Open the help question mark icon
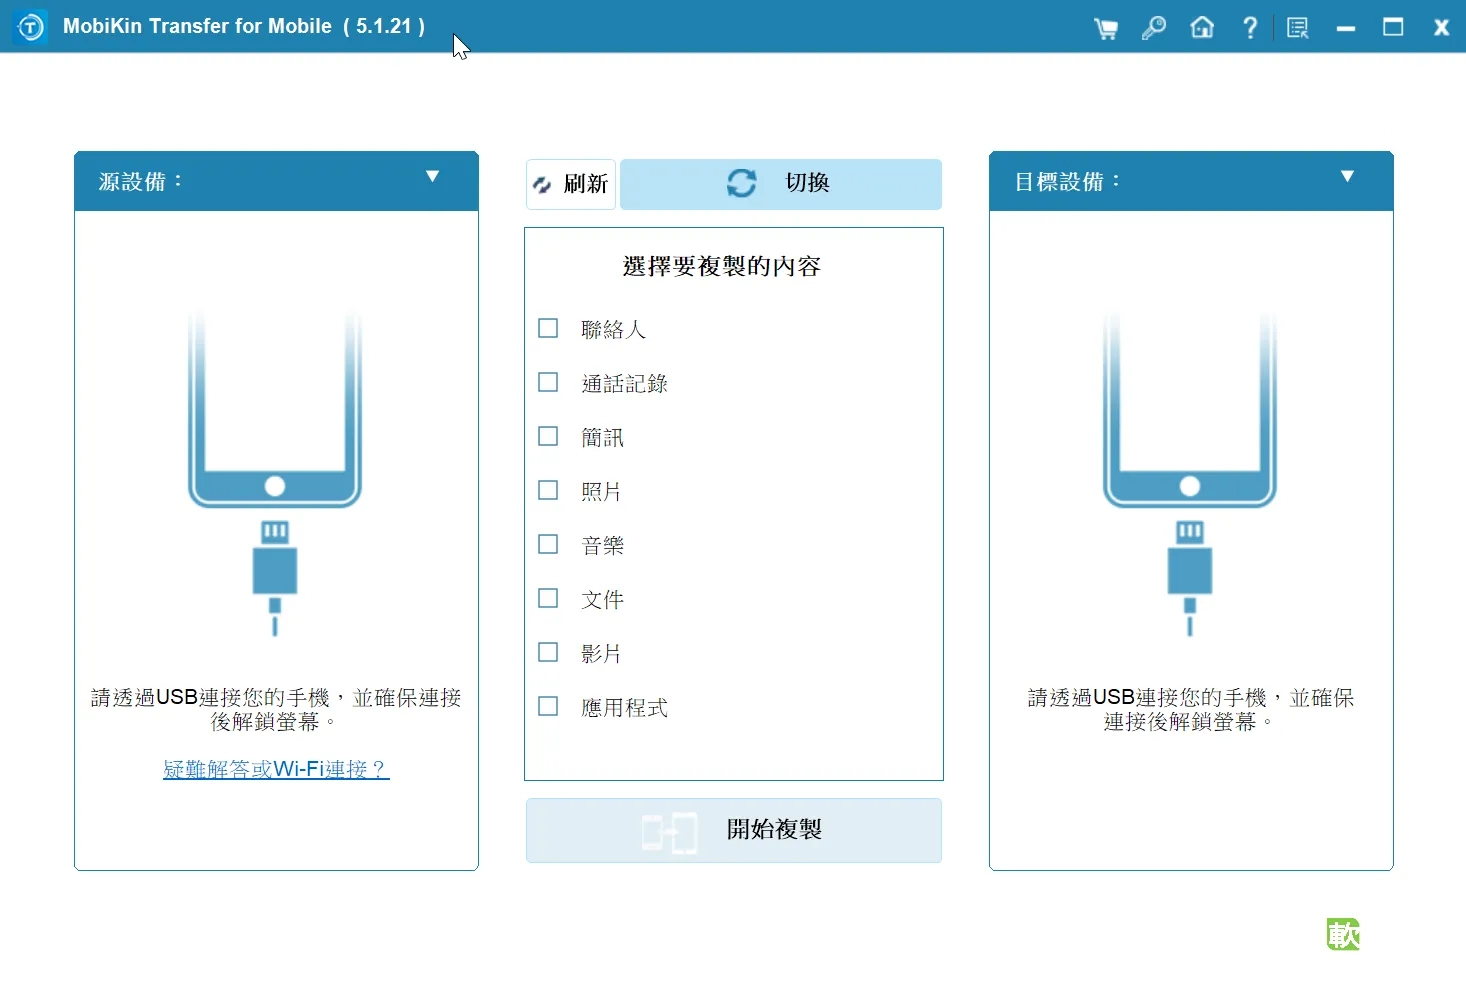Viewport: 1466px width, 986px height. point(1249,27)
